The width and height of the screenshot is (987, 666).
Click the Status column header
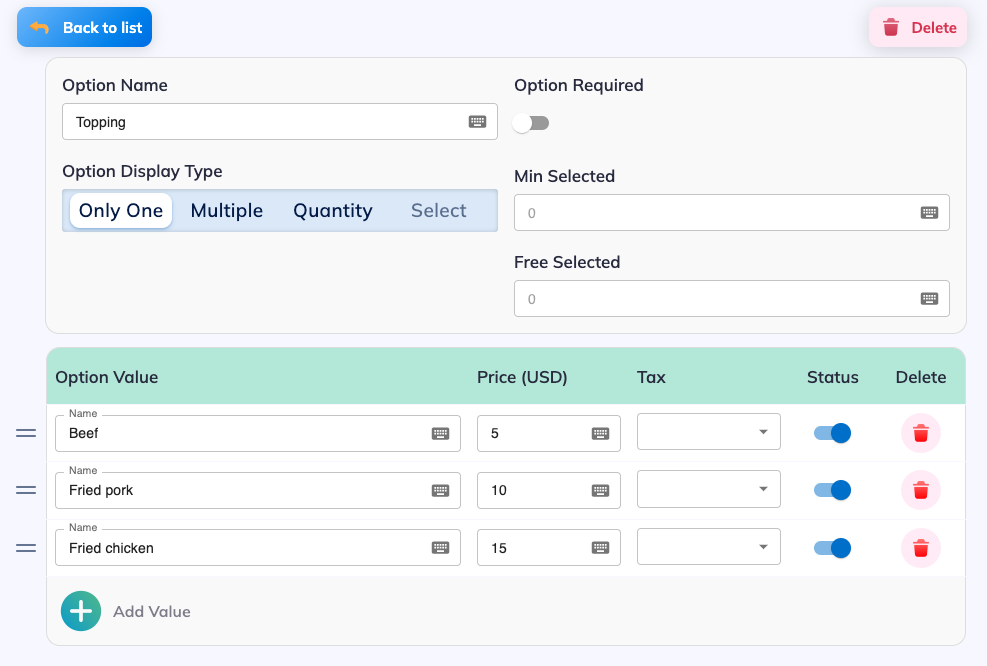click(832, 377)
